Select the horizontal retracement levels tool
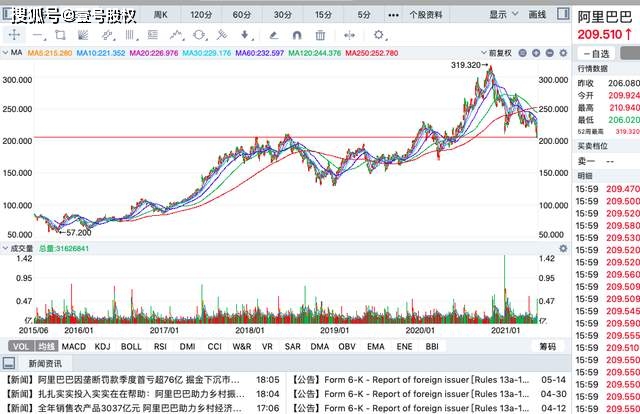The image size is (640, 414). [153, 35]
